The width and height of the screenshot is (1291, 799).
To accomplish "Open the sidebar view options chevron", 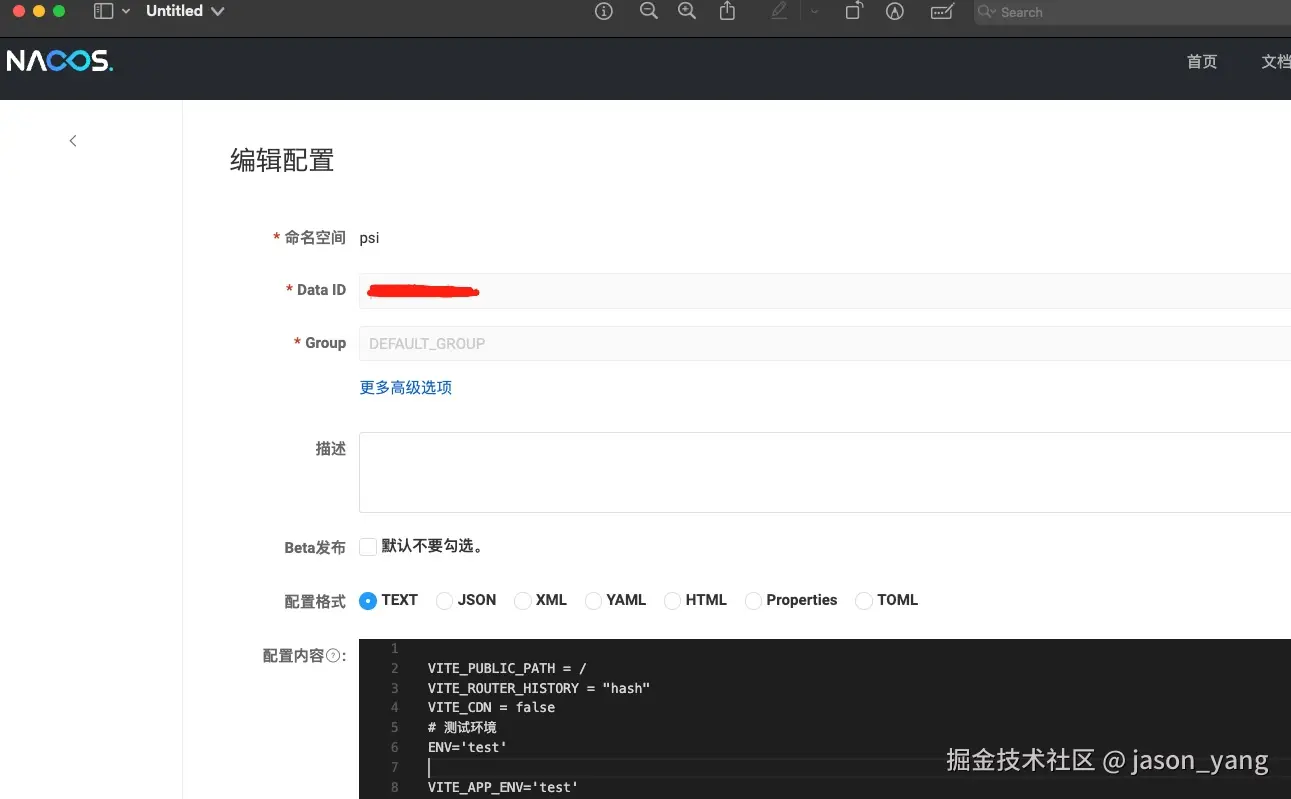I will [125, 11].
